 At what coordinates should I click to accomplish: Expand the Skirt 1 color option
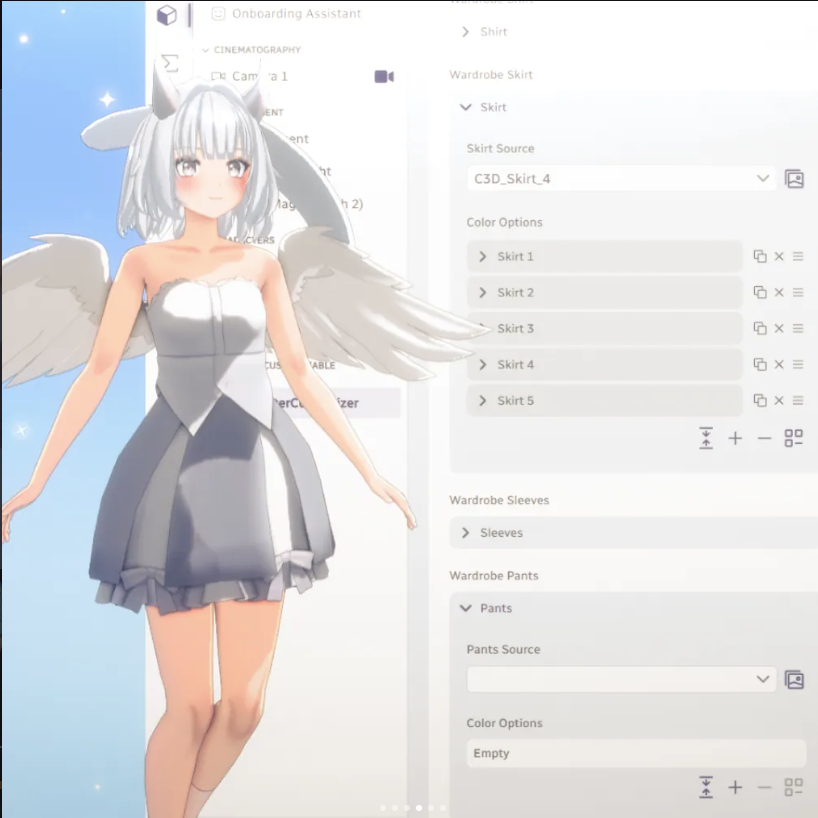(x=483, y=257)
